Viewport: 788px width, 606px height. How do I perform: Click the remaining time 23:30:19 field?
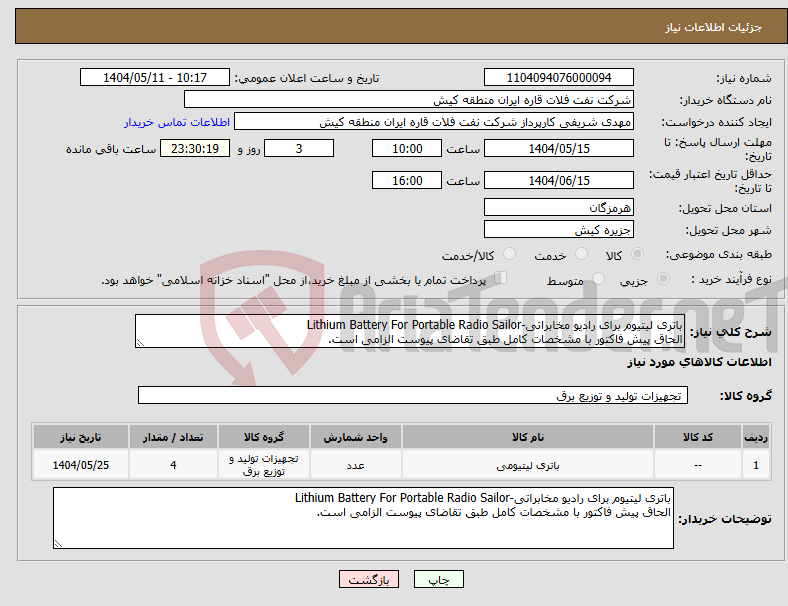pos(195,148)
